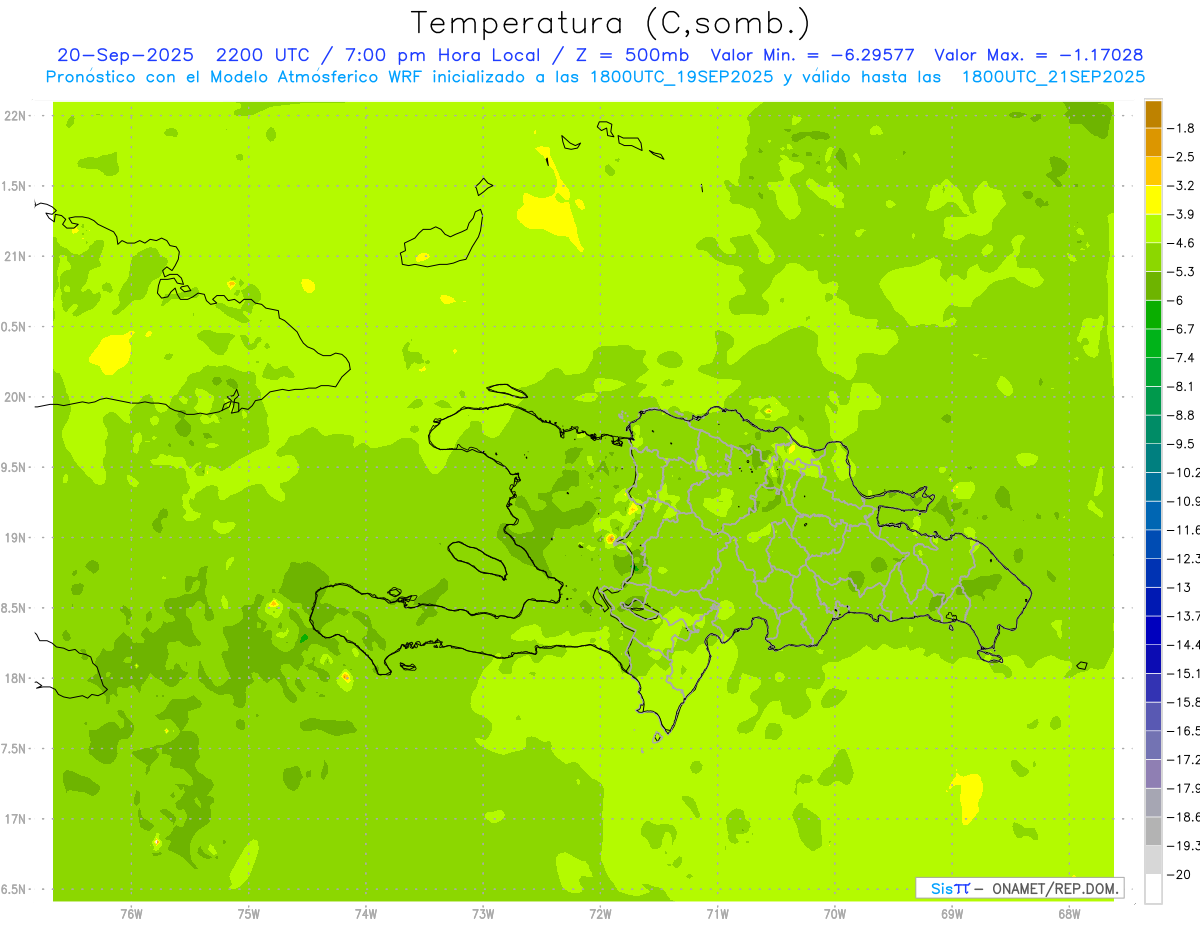Viewport: 1200px width, 927px height.
Task: Select the "Valor Min. = -6.29577" readout
Action: point(813,55)
